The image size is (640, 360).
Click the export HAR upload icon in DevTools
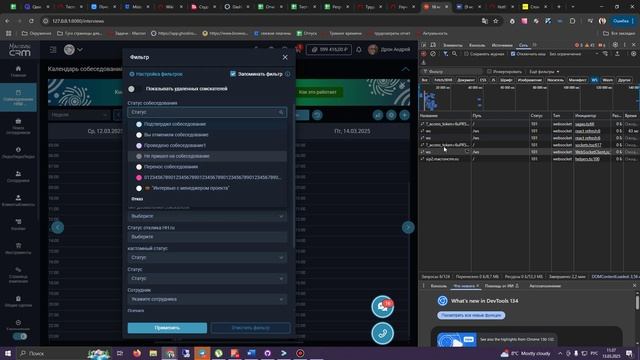pos(617,54)
